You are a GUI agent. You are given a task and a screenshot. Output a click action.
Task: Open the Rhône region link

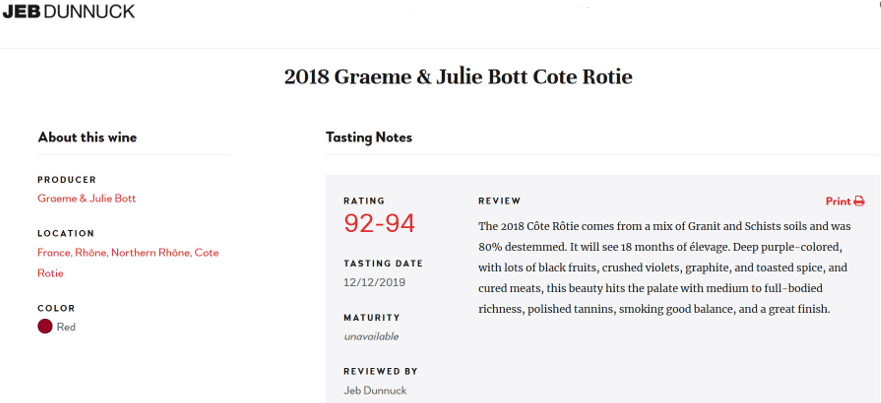pyautogui.click(x=90, y=253)
